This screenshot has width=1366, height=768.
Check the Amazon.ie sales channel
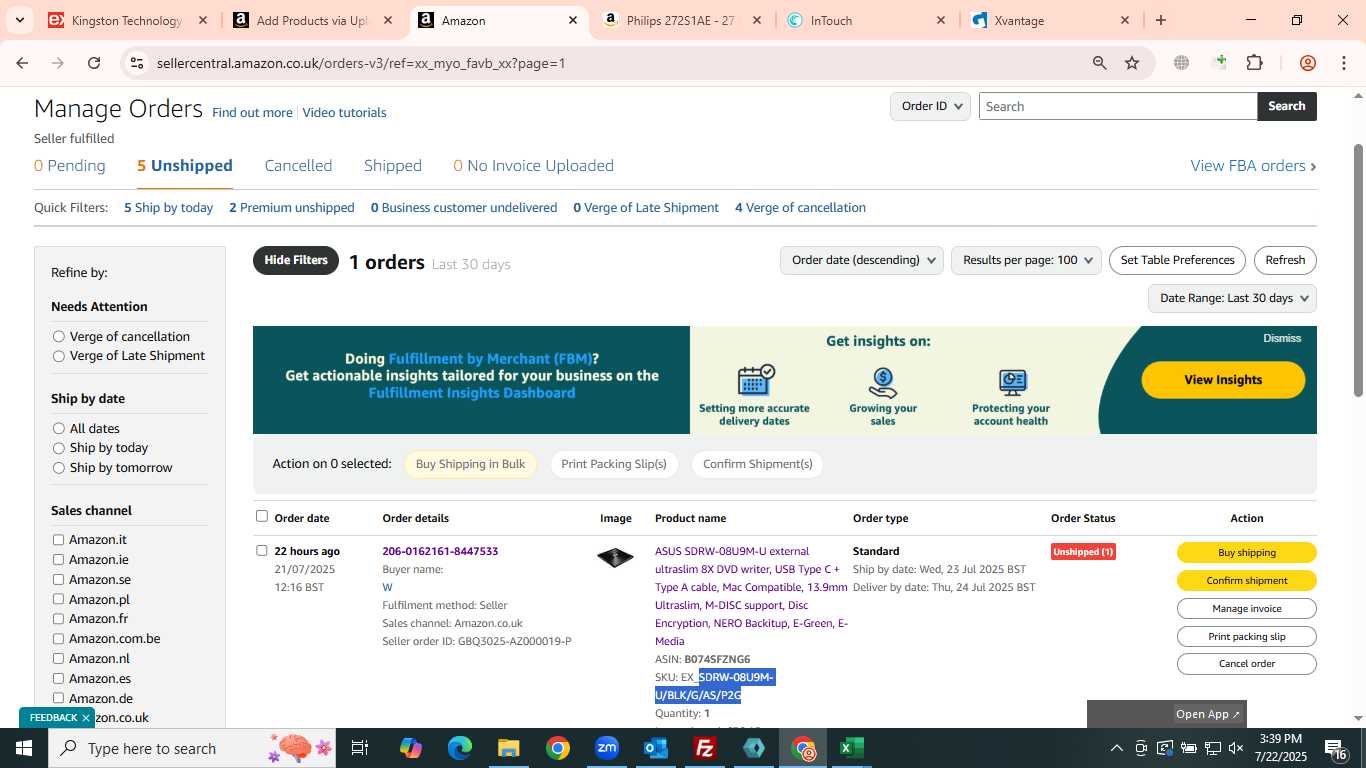click(x=59, y=560)
